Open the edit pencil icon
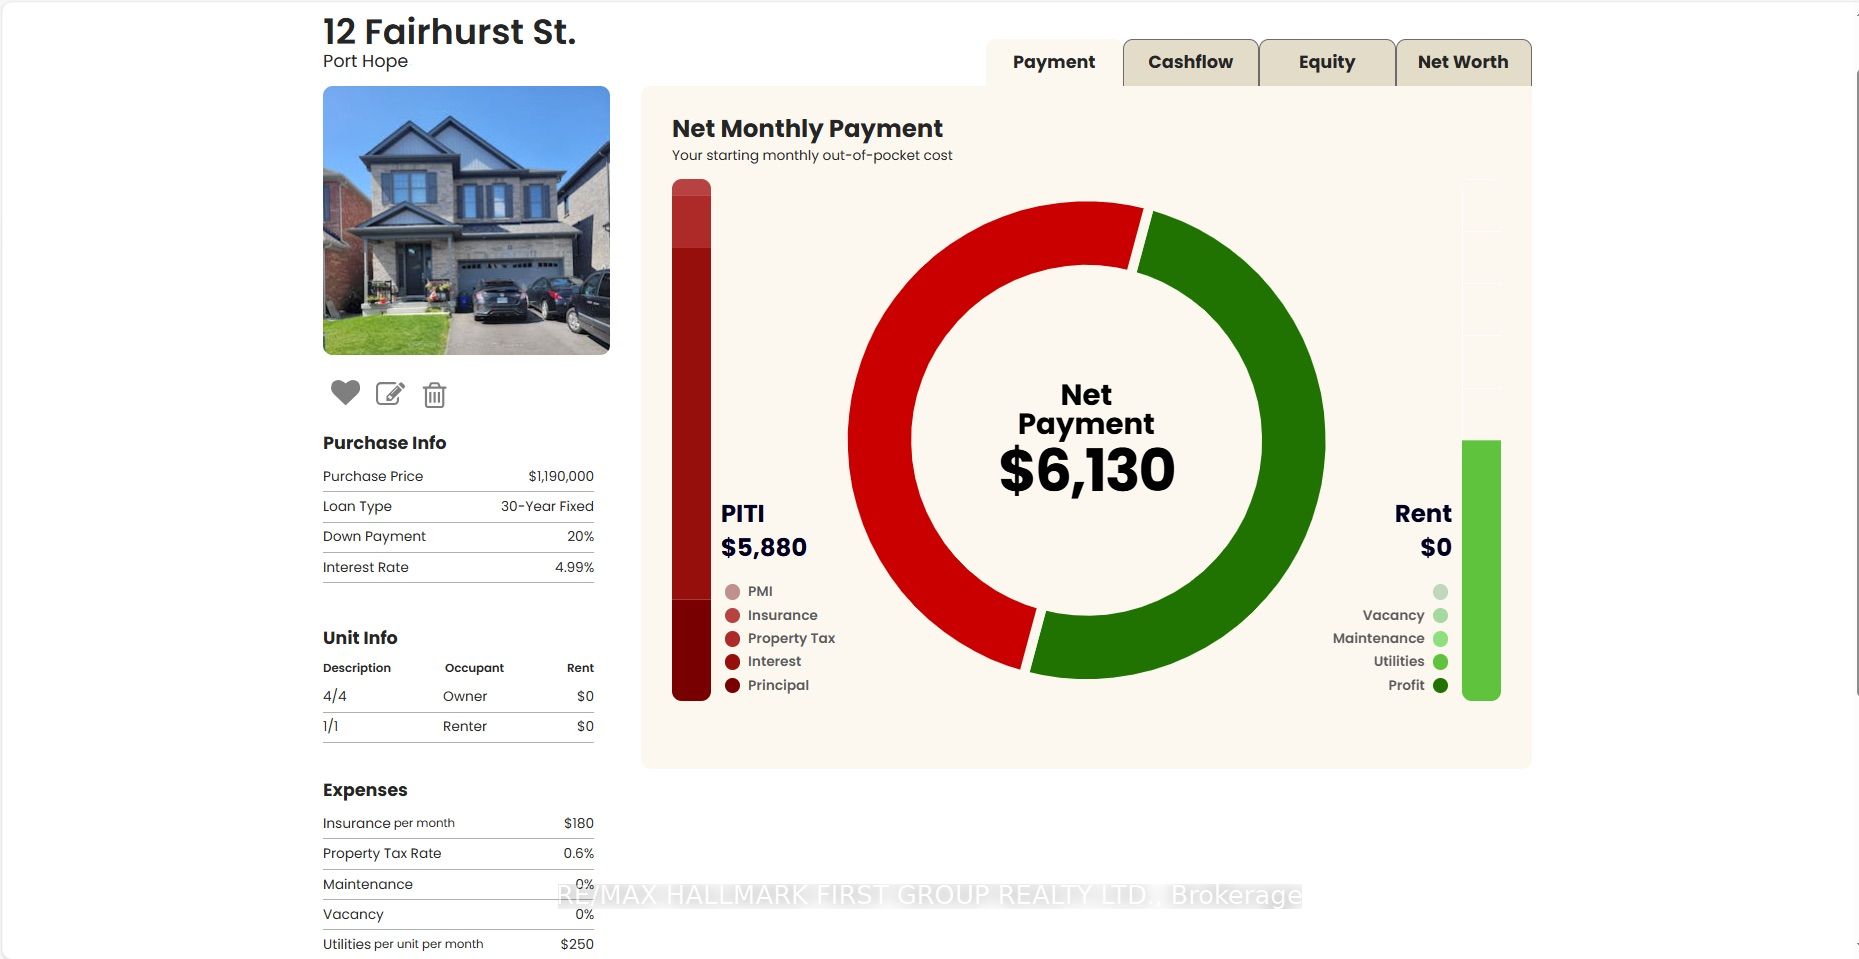The width and height of the screenshot is (1859, 959). 390,394
